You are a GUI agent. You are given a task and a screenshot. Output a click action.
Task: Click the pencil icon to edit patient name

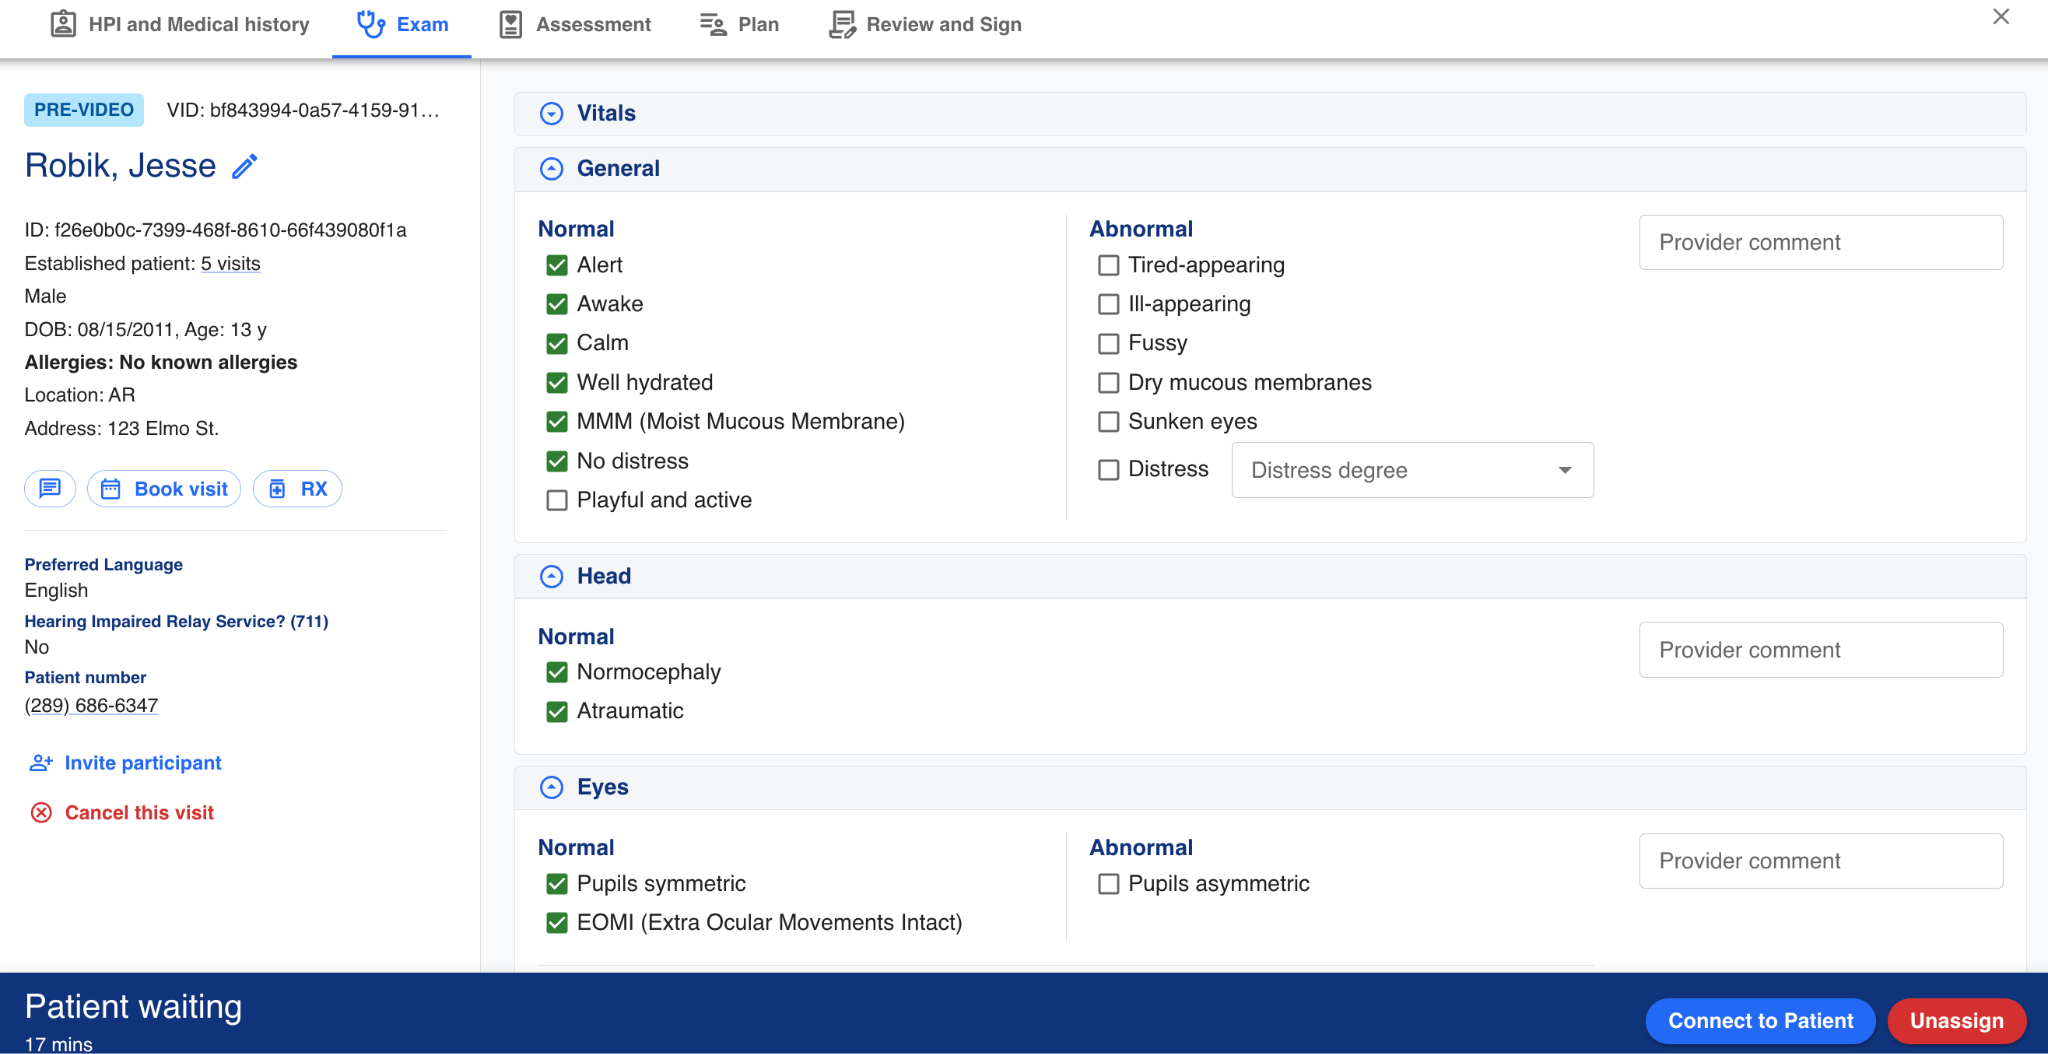coord(245,166)
